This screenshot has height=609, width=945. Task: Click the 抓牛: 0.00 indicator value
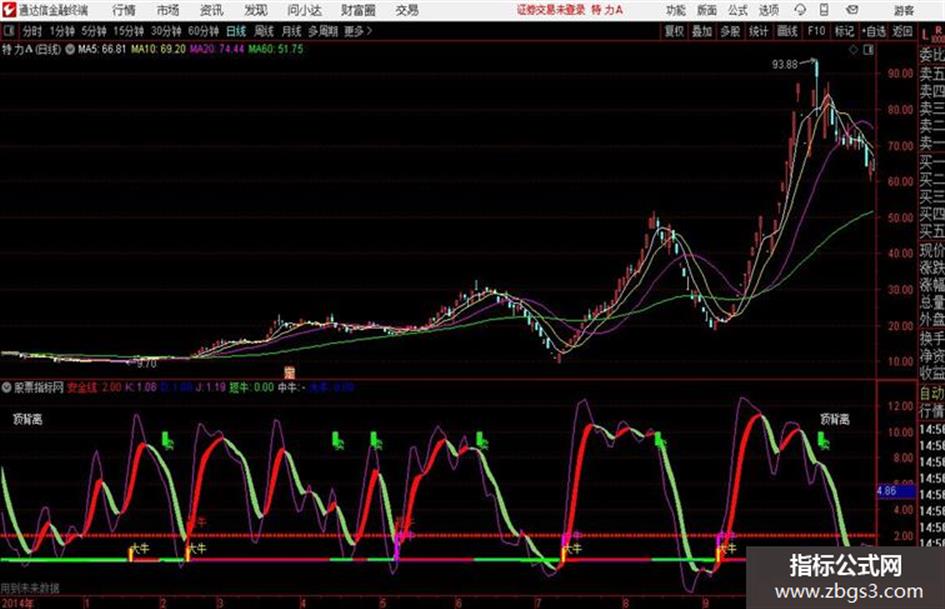(x=251, y=388)
